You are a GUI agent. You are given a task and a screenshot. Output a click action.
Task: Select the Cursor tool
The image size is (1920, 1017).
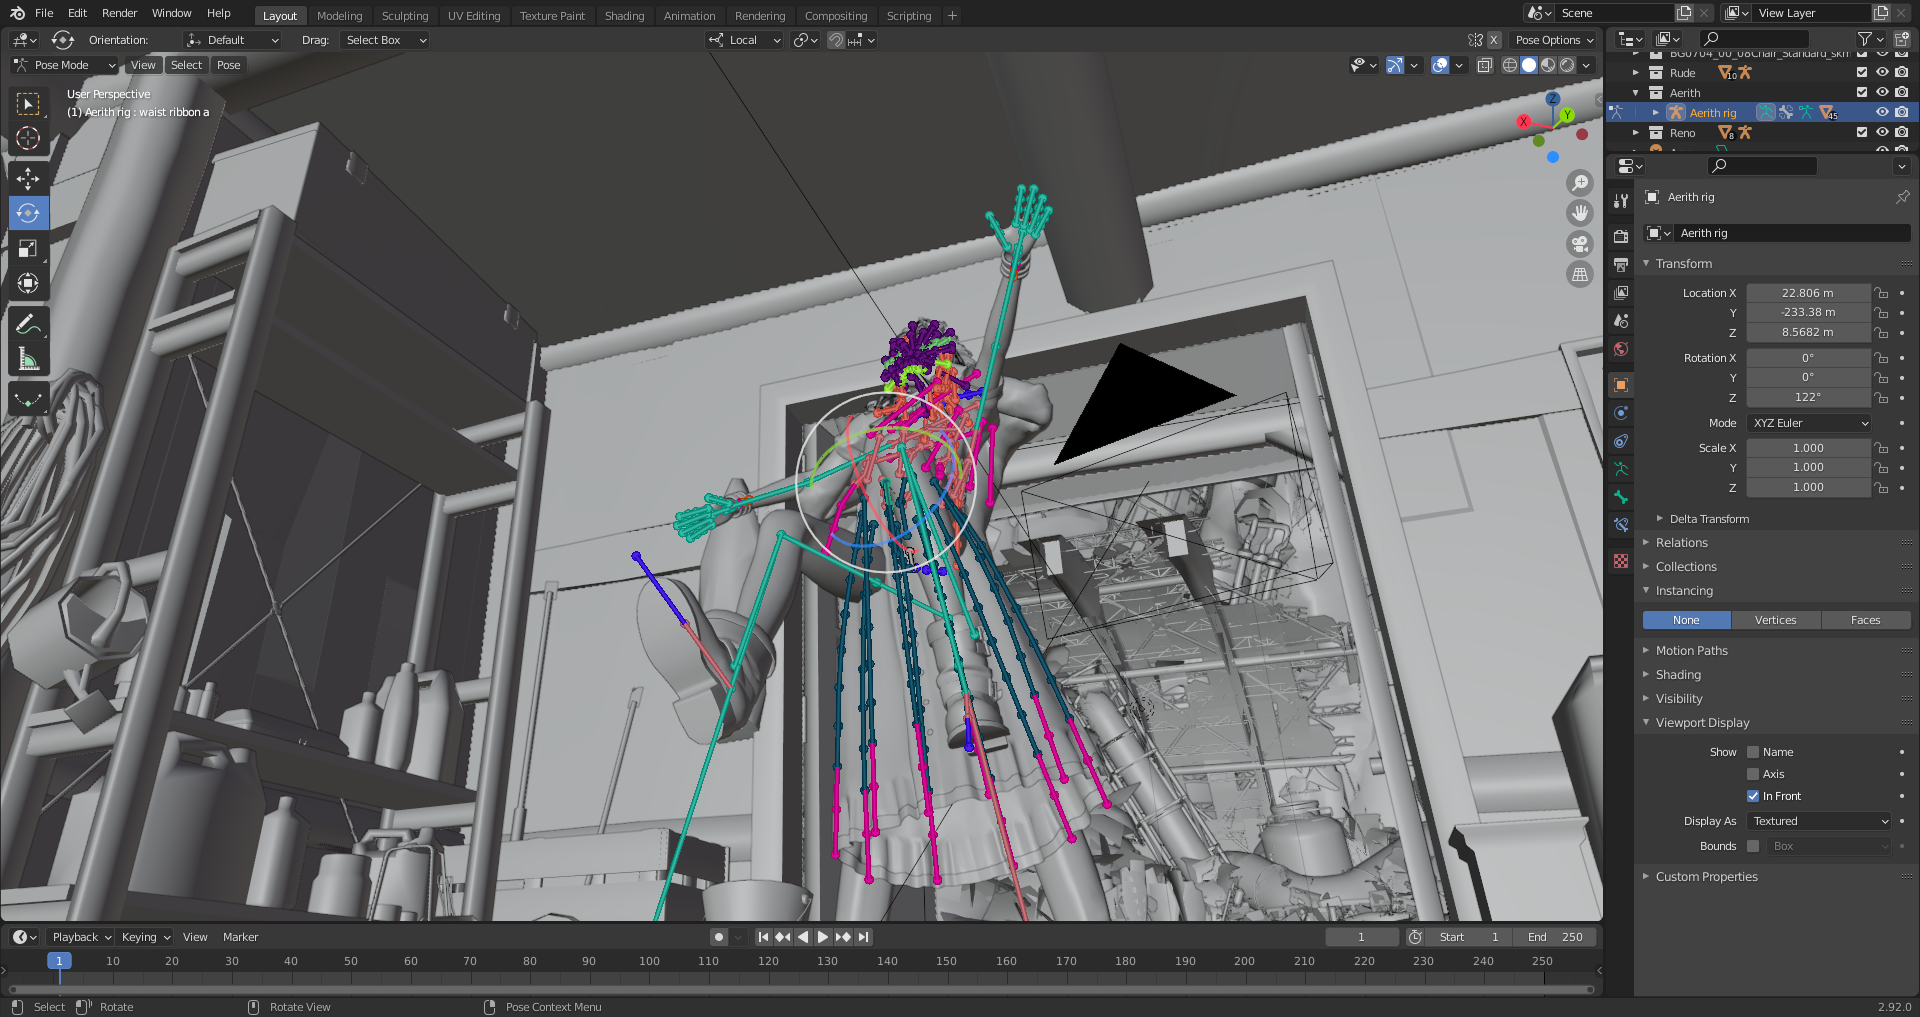coord(28,138)
